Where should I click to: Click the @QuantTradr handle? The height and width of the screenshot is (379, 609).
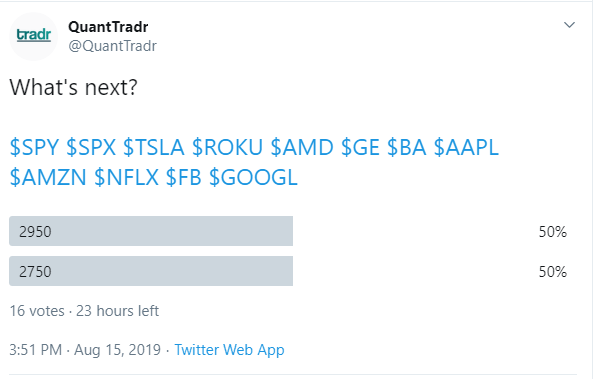pos(113,46)
